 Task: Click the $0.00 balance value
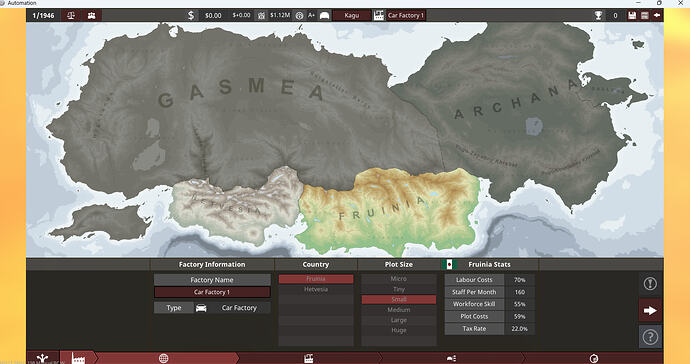[213, 15]
